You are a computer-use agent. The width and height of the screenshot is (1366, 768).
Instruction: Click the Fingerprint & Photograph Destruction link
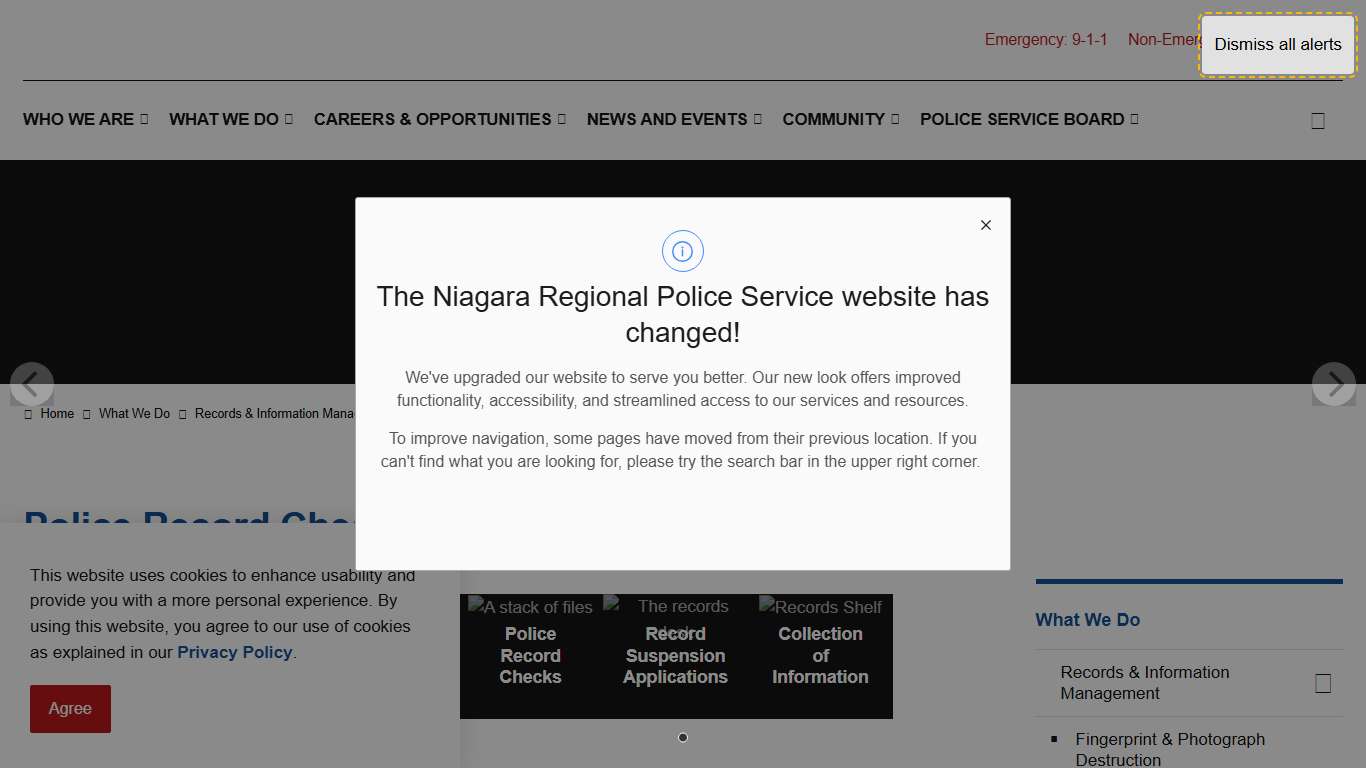[1170, 749]
